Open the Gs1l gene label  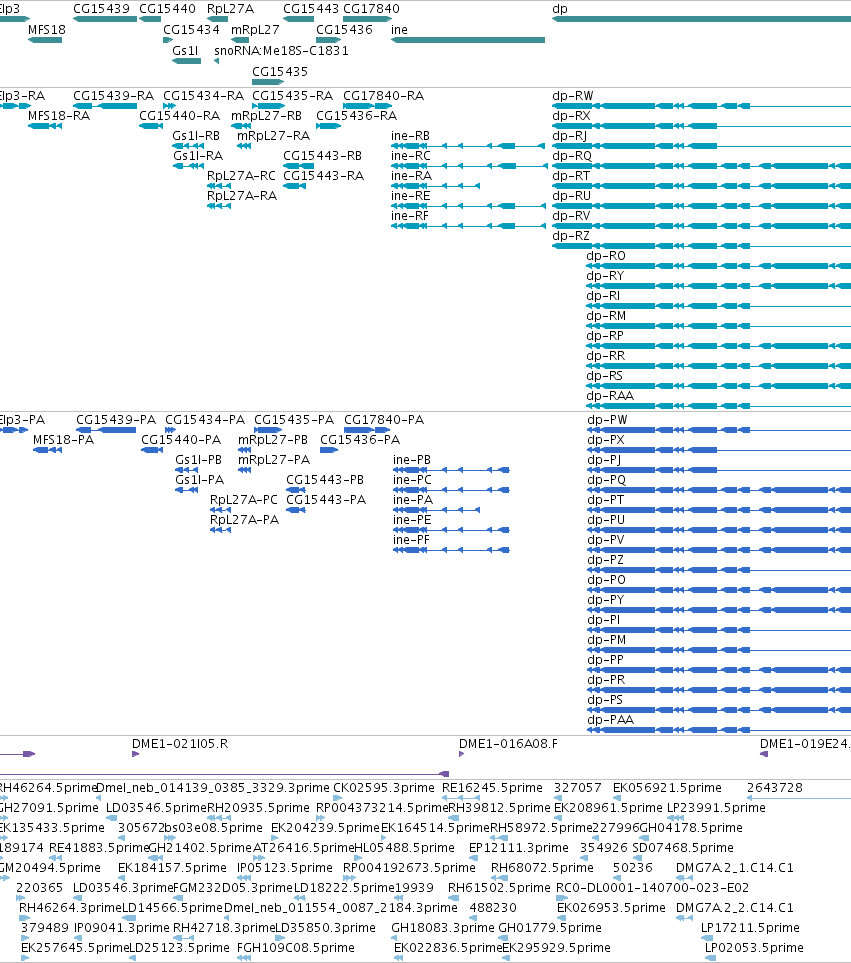[x=185, y=50]
